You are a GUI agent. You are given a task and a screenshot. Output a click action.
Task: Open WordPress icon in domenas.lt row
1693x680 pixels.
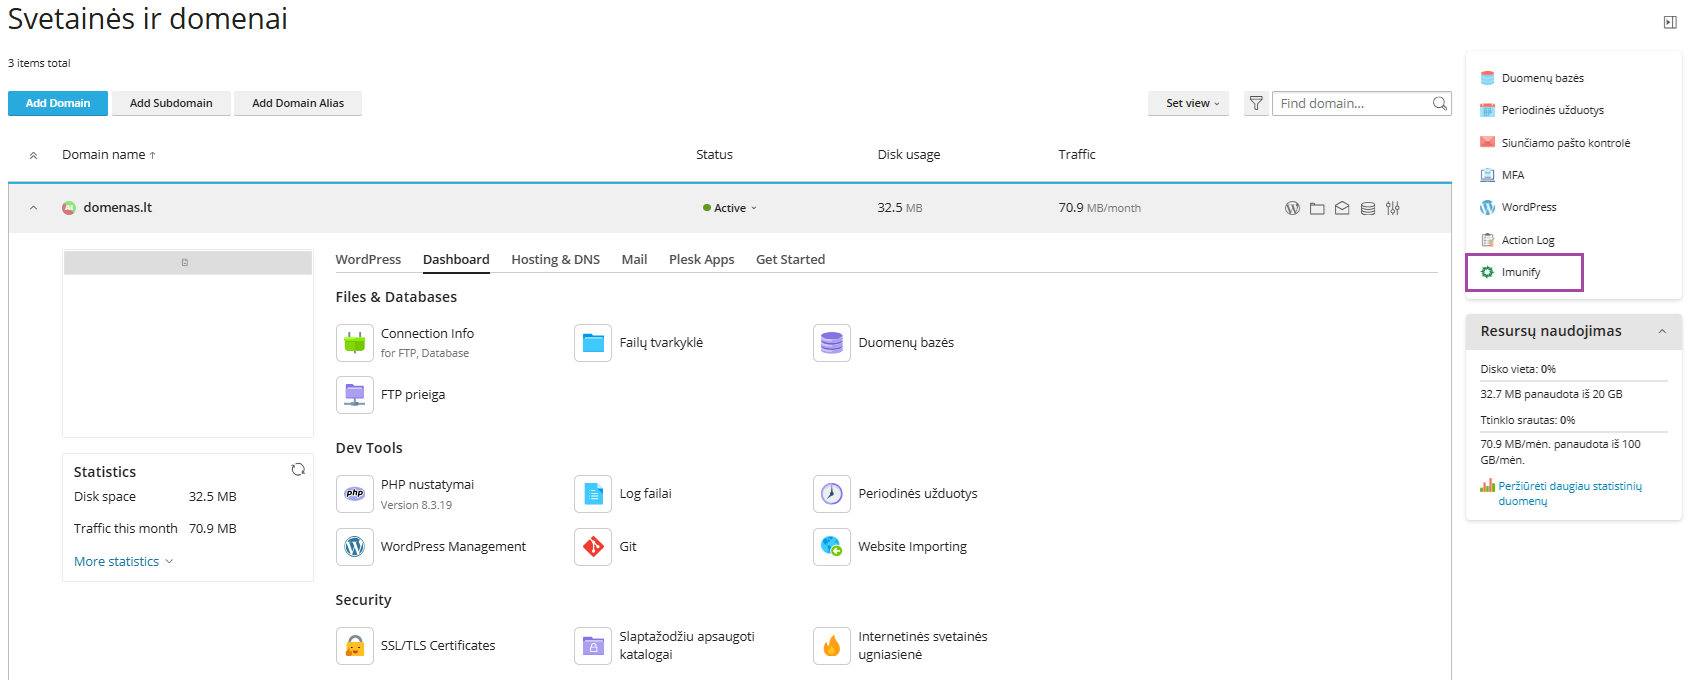[x=1292, y=208]
